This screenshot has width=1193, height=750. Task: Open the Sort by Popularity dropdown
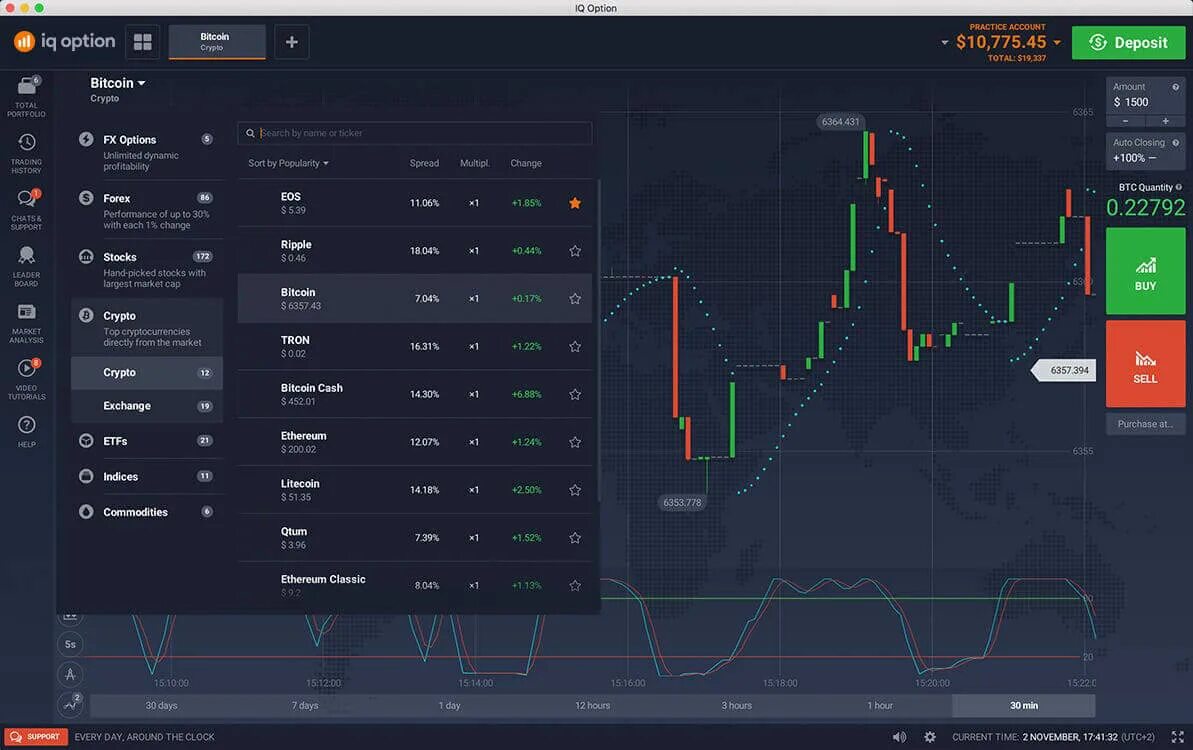(x=288, y=163)
